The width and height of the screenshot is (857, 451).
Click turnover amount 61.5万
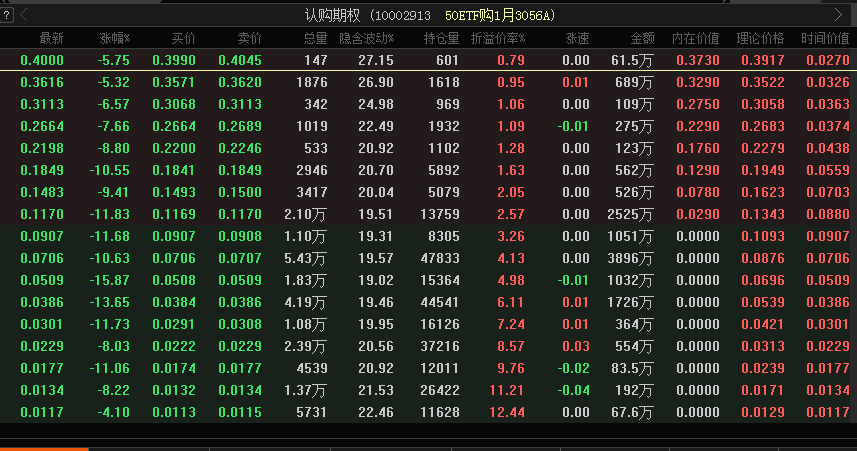coord(632,61)
